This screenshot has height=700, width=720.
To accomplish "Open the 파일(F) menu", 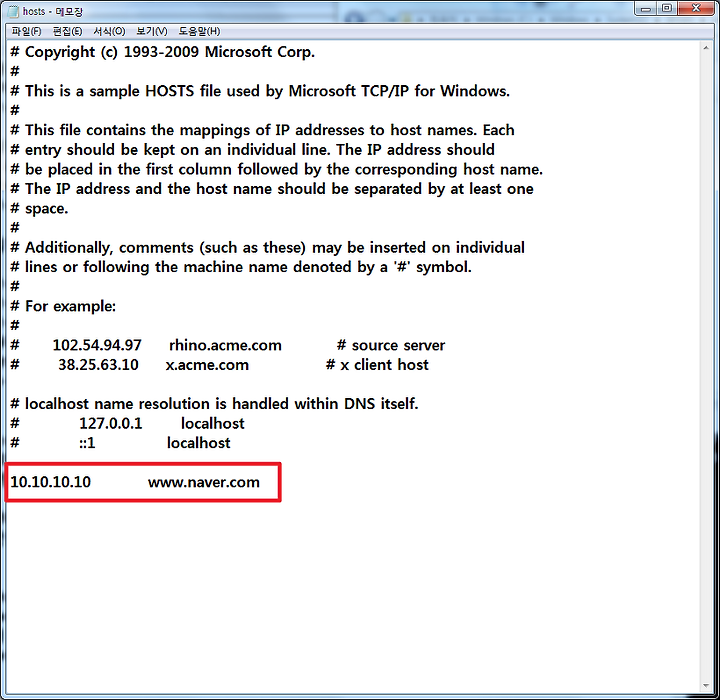I will coord(26,31).
